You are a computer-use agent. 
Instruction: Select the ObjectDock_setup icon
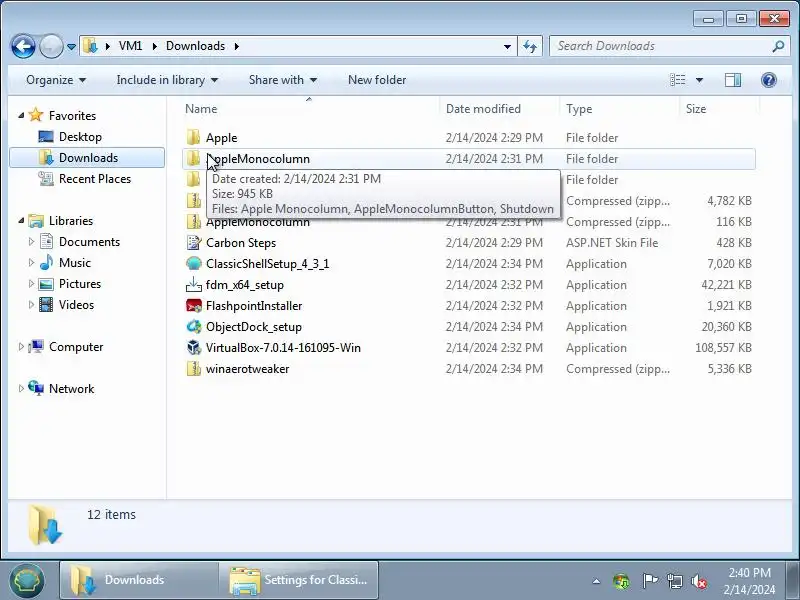193,327
